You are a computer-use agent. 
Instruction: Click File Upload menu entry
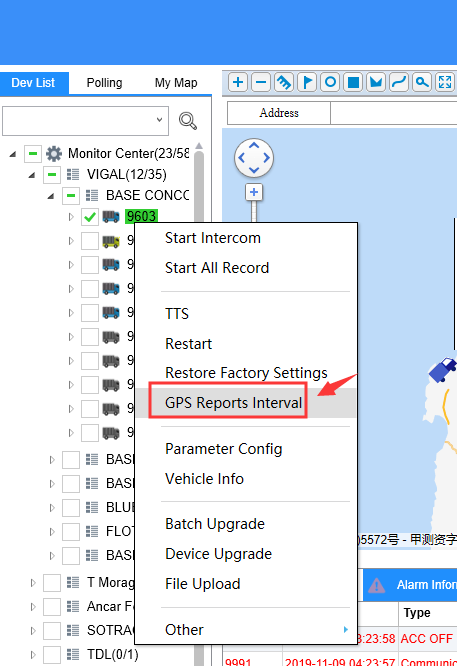(203, 584)
